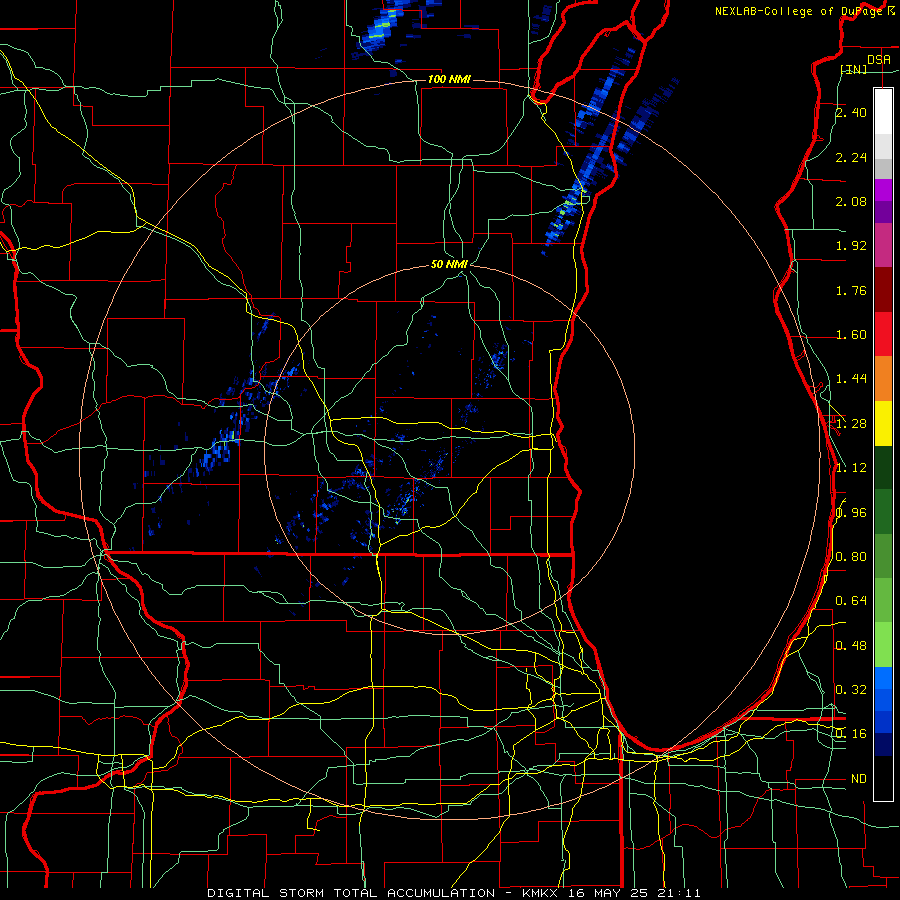Pick the black ND swatch at legend bottom
Viewport: 900px width, 900px height.
point(883,778)
